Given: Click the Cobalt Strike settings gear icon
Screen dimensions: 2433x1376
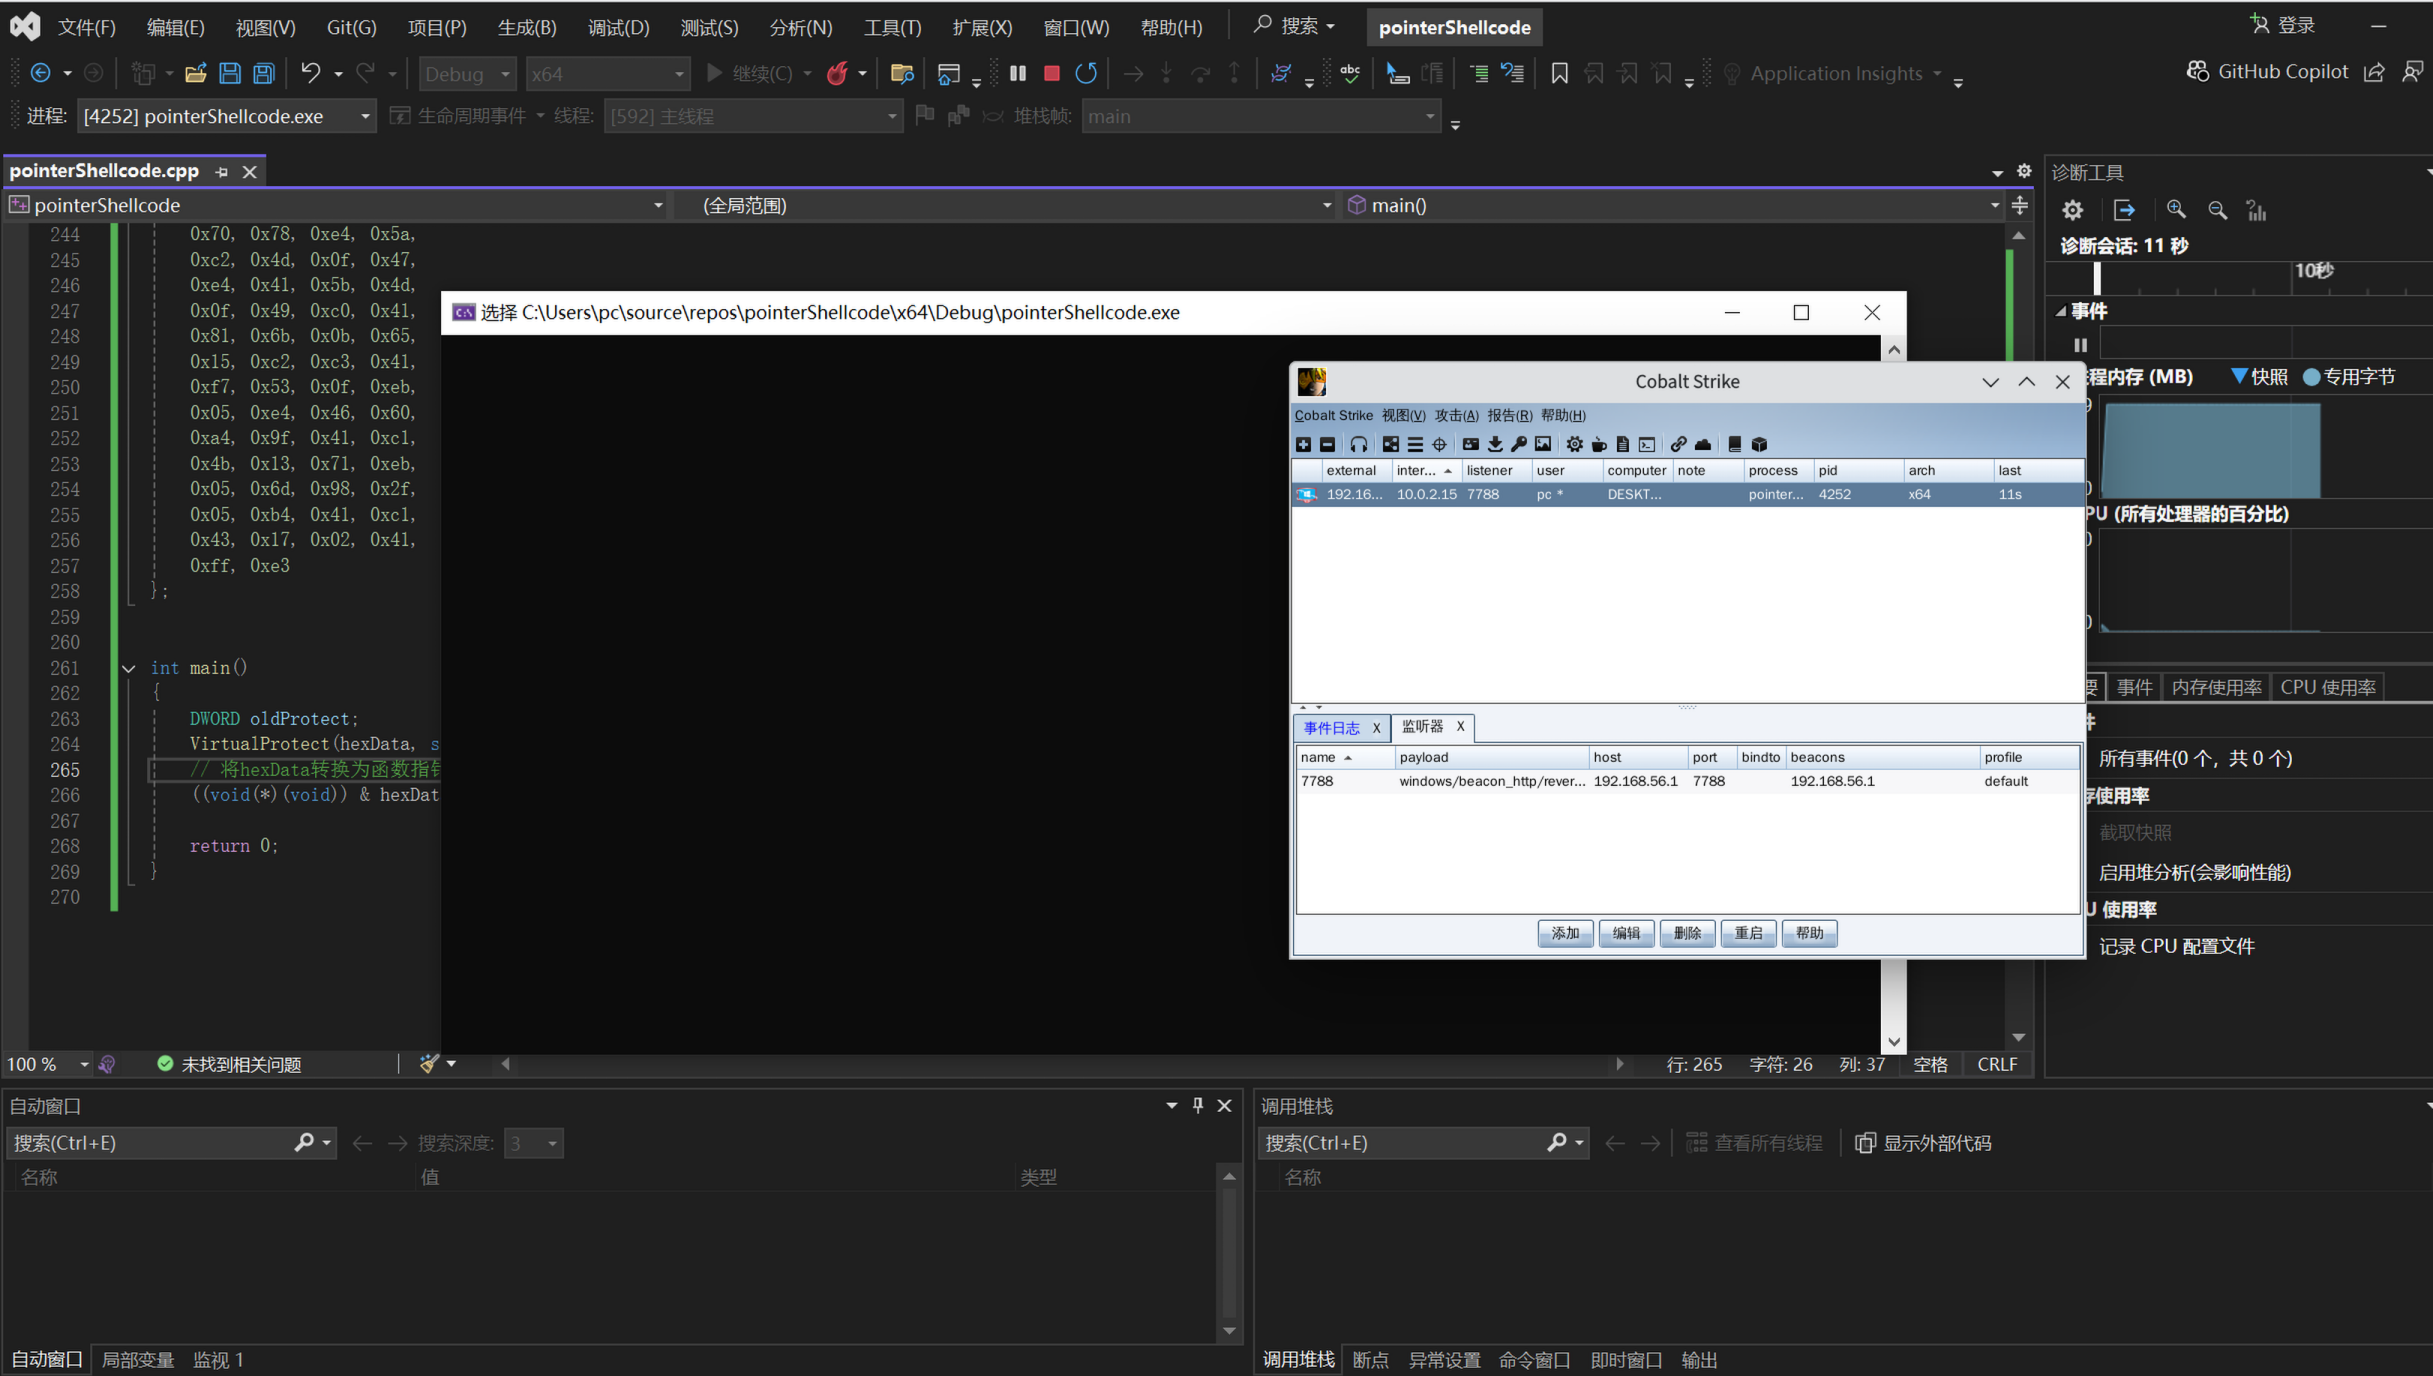Looking at the screenshot, I should [1575, 444].
